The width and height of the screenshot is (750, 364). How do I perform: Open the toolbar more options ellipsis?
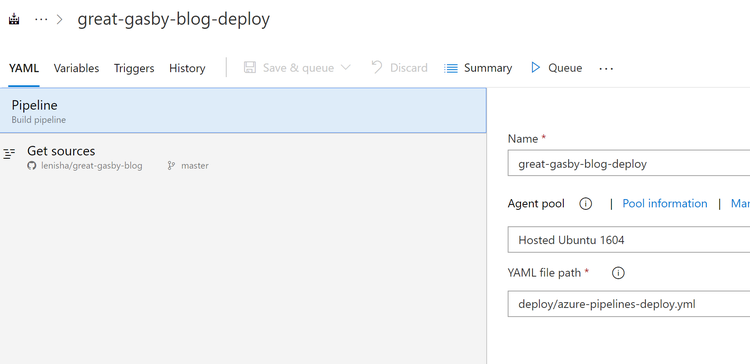[x=606, y=68]
